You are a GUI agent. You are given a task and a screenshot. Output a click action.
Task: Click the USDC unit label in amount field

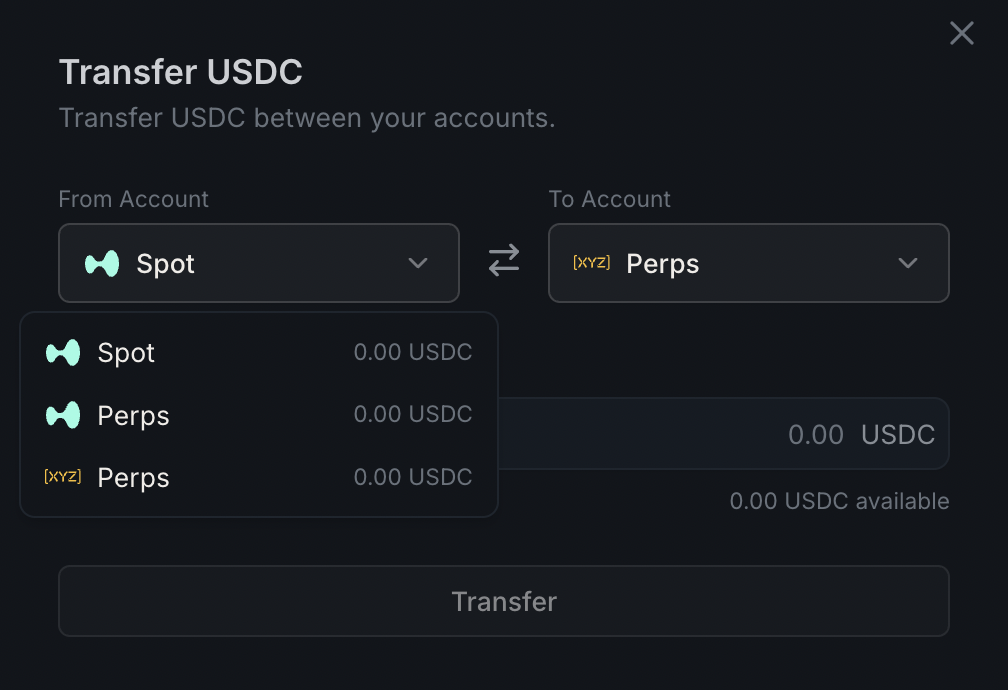click(x=898, y=434)
